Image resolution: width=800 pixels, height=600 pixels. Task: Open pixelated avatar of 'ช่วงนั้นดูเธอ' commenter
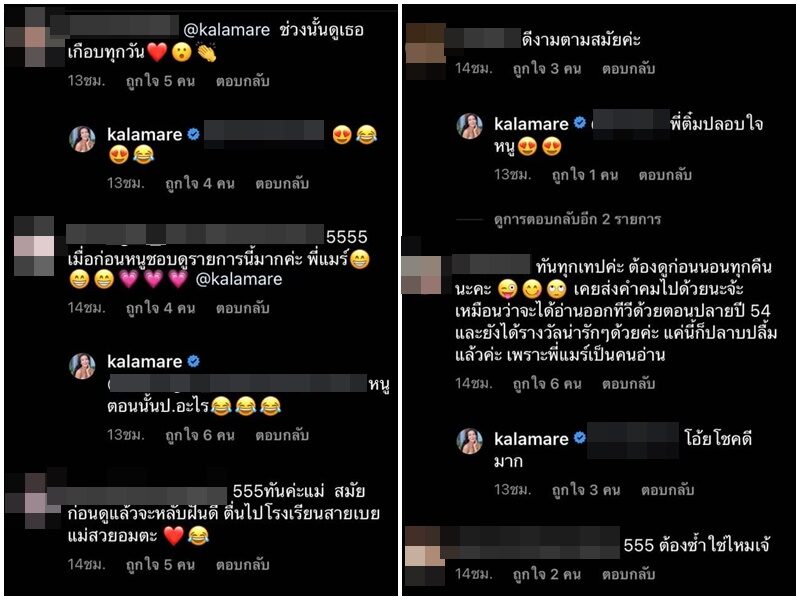pyautogui.click(x=35, y=38)
